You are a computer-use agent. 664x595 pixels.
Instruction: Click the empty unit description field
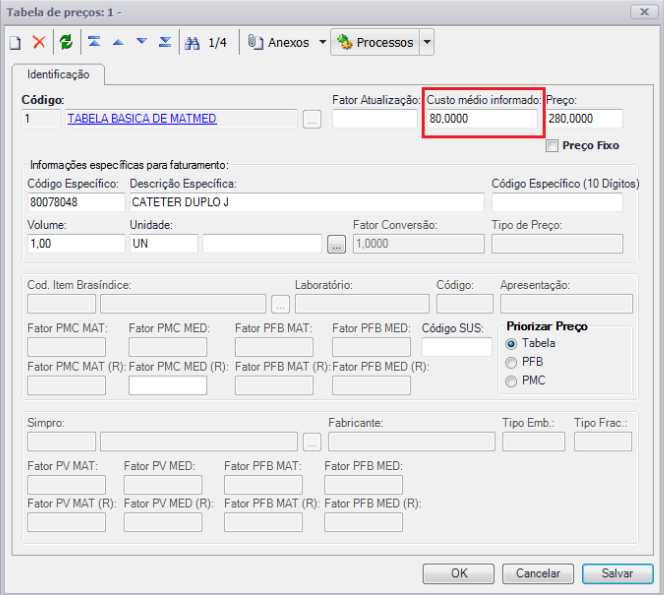pos(262,244)
